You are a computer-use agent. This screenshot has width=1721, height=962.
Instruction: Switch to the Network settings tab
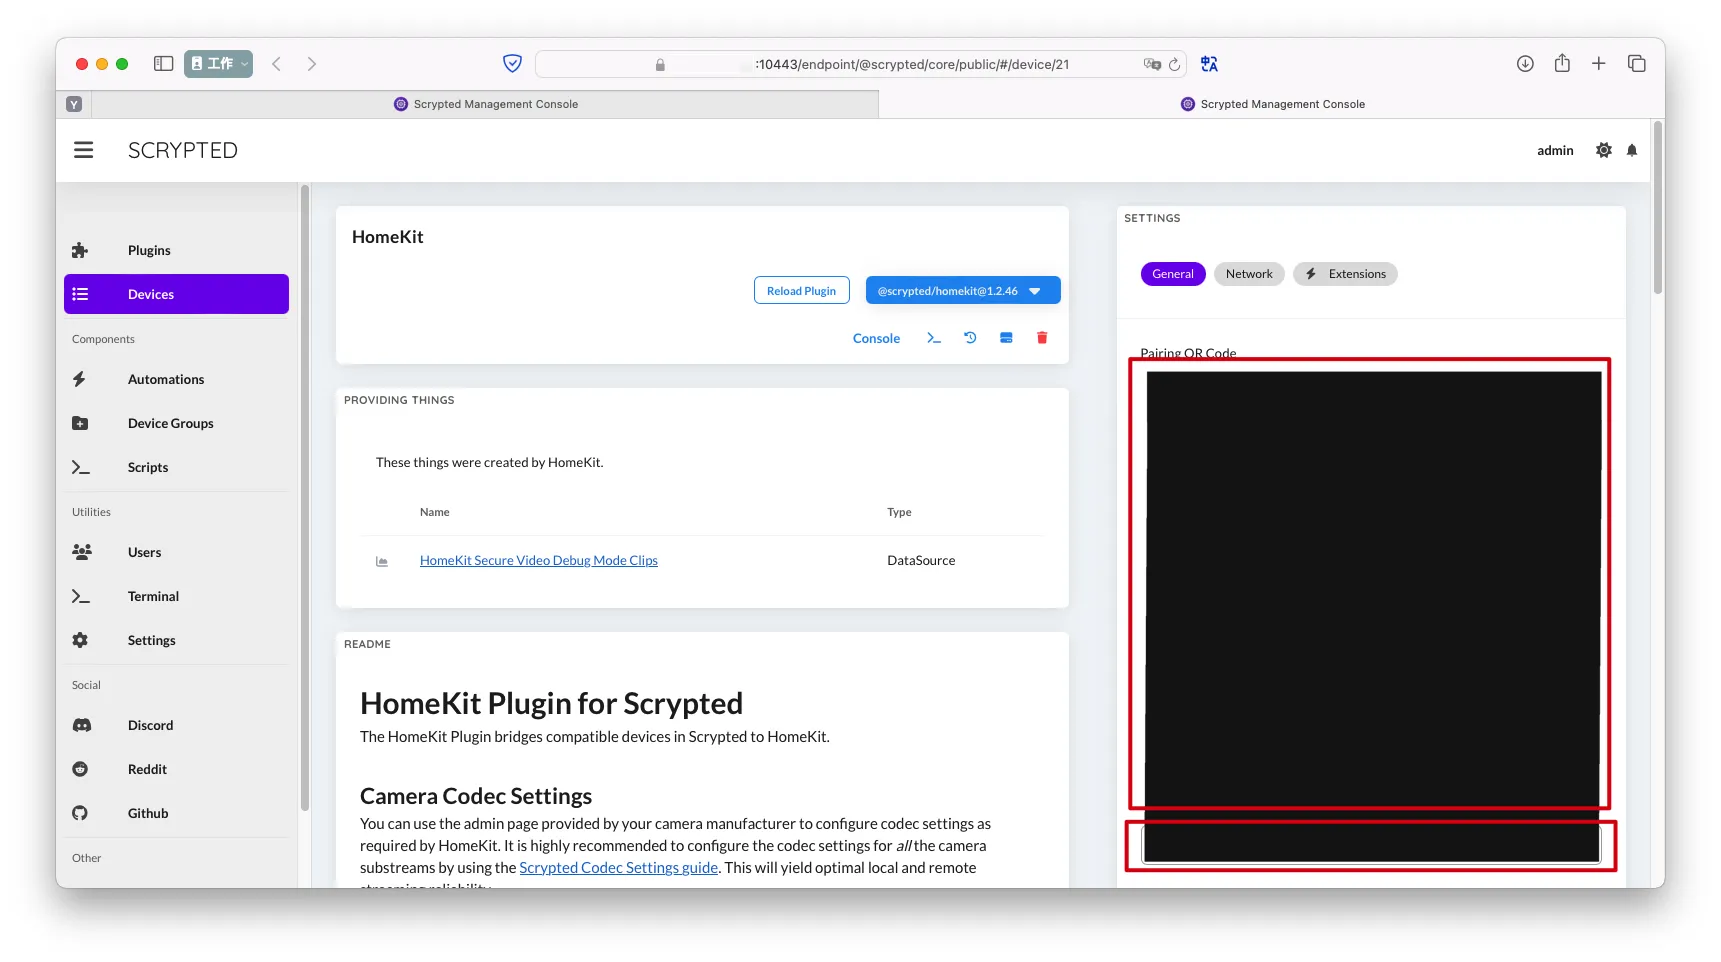click(x=1249, y=274)
